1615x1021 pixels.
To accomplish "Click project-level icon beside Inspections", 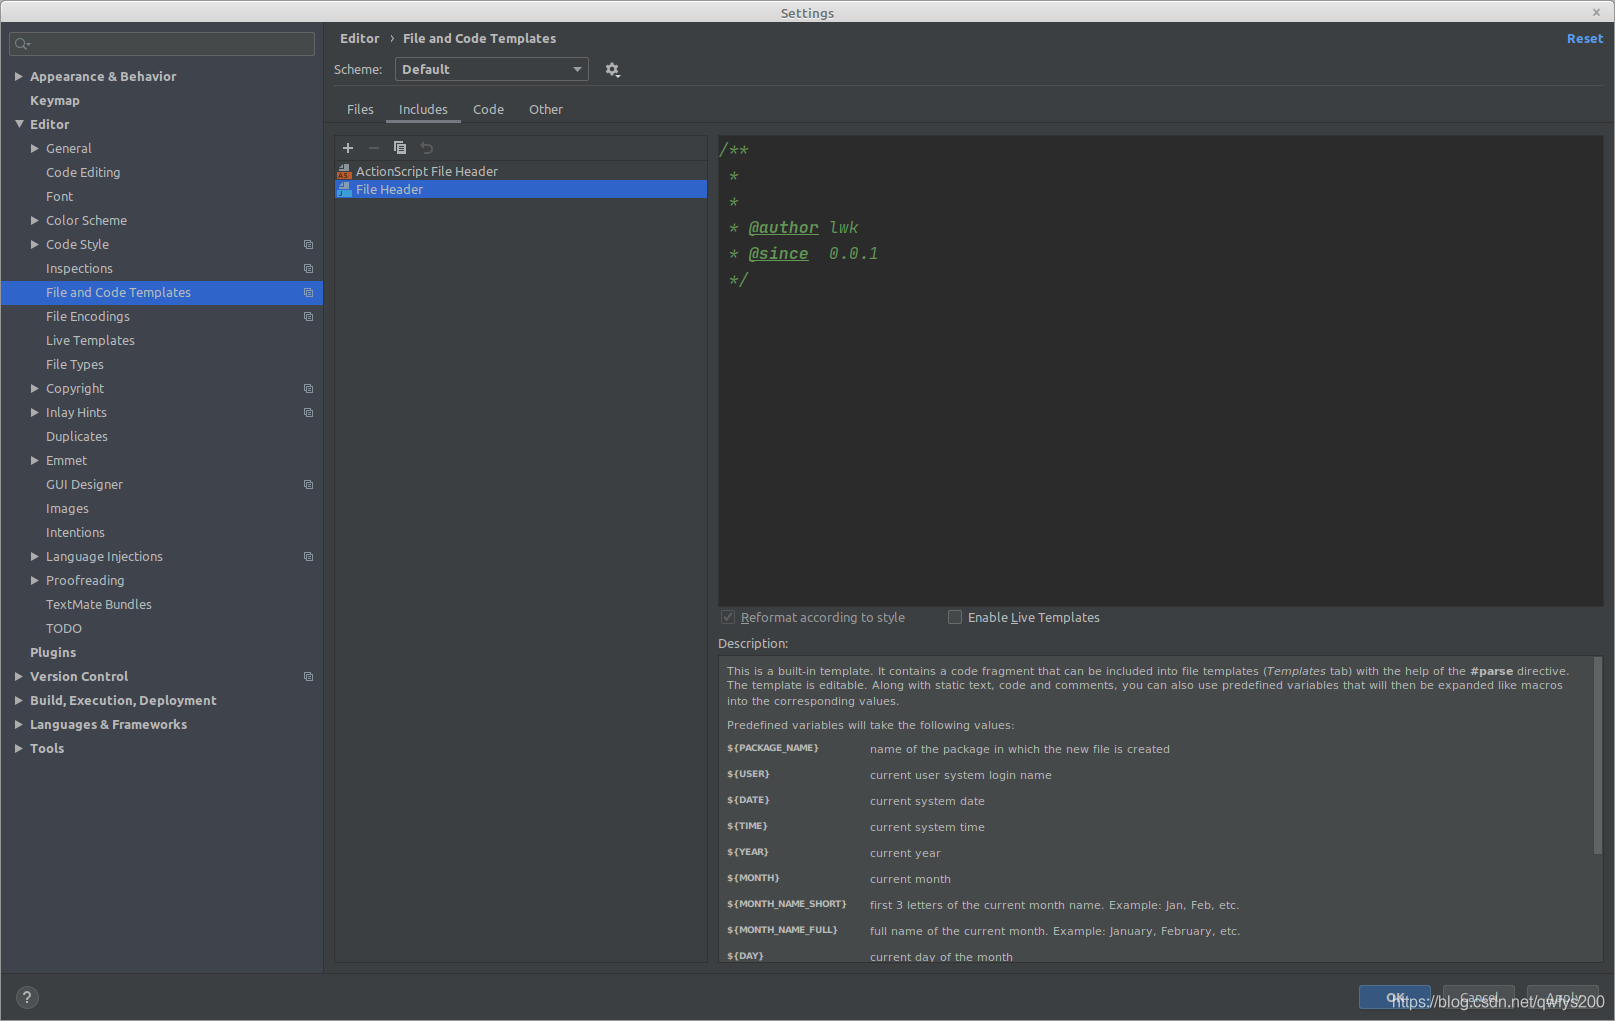I will tap(308, 269).
